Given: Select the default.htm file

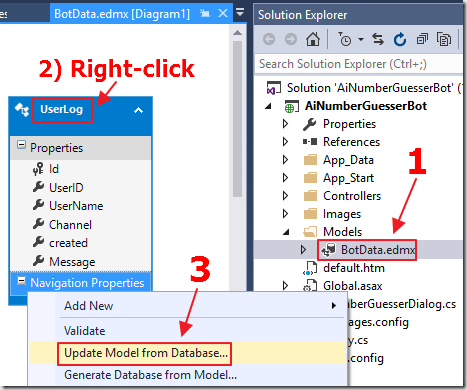Looking at the screenshot, I should [354, 268].
